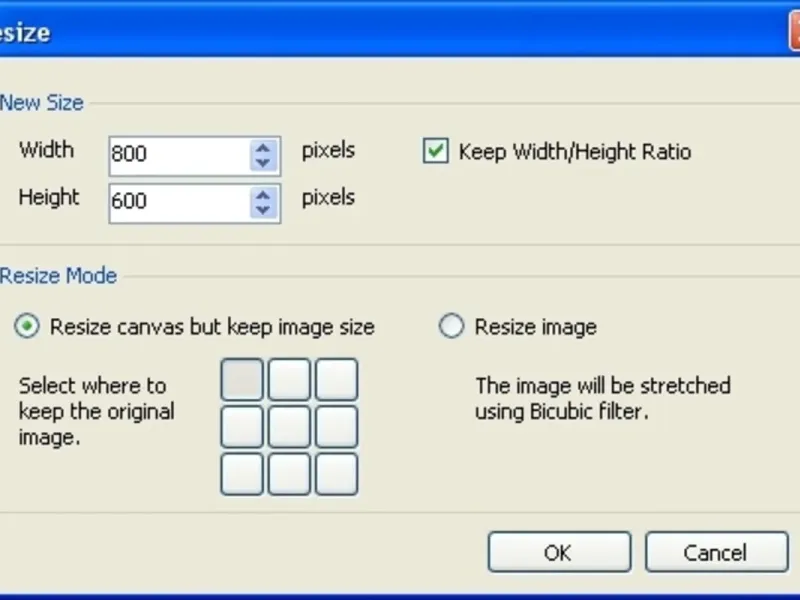Select the Resize image radio option
The height and width of the screenshot is (600, 800).
tap(452, 327)
